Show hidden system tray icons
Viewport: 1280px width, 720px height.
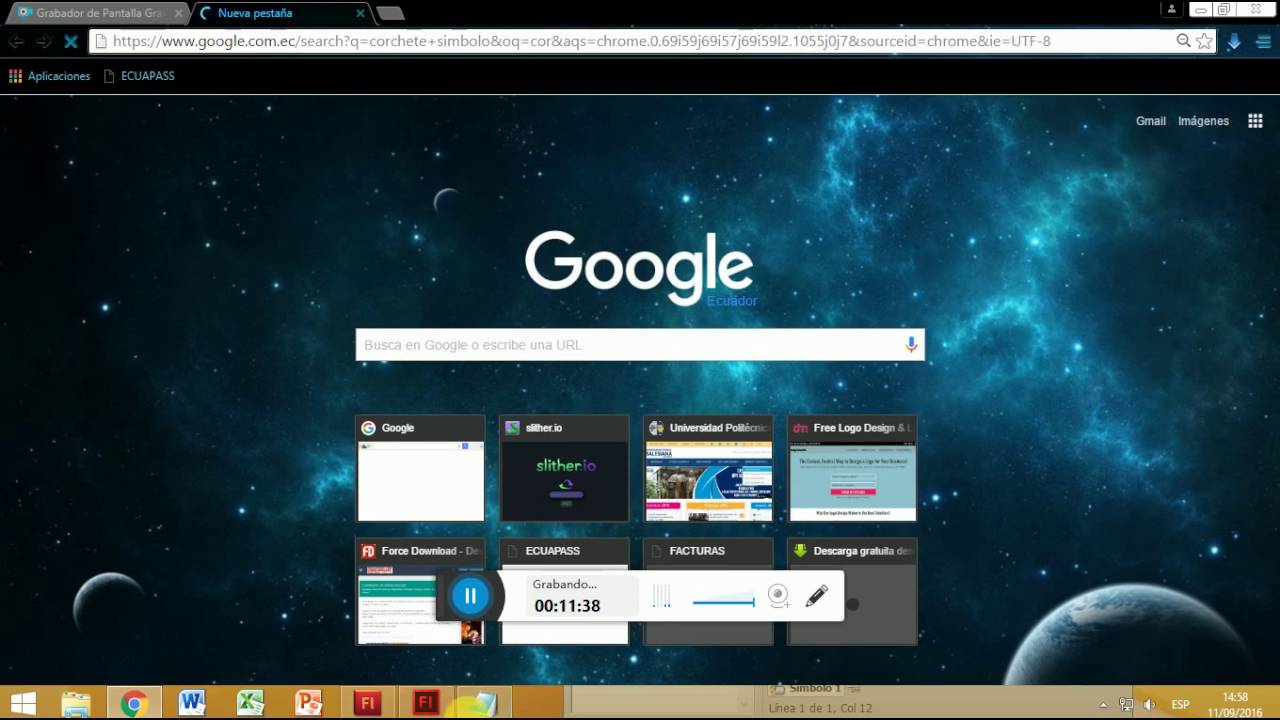[x=1103, y=704]
